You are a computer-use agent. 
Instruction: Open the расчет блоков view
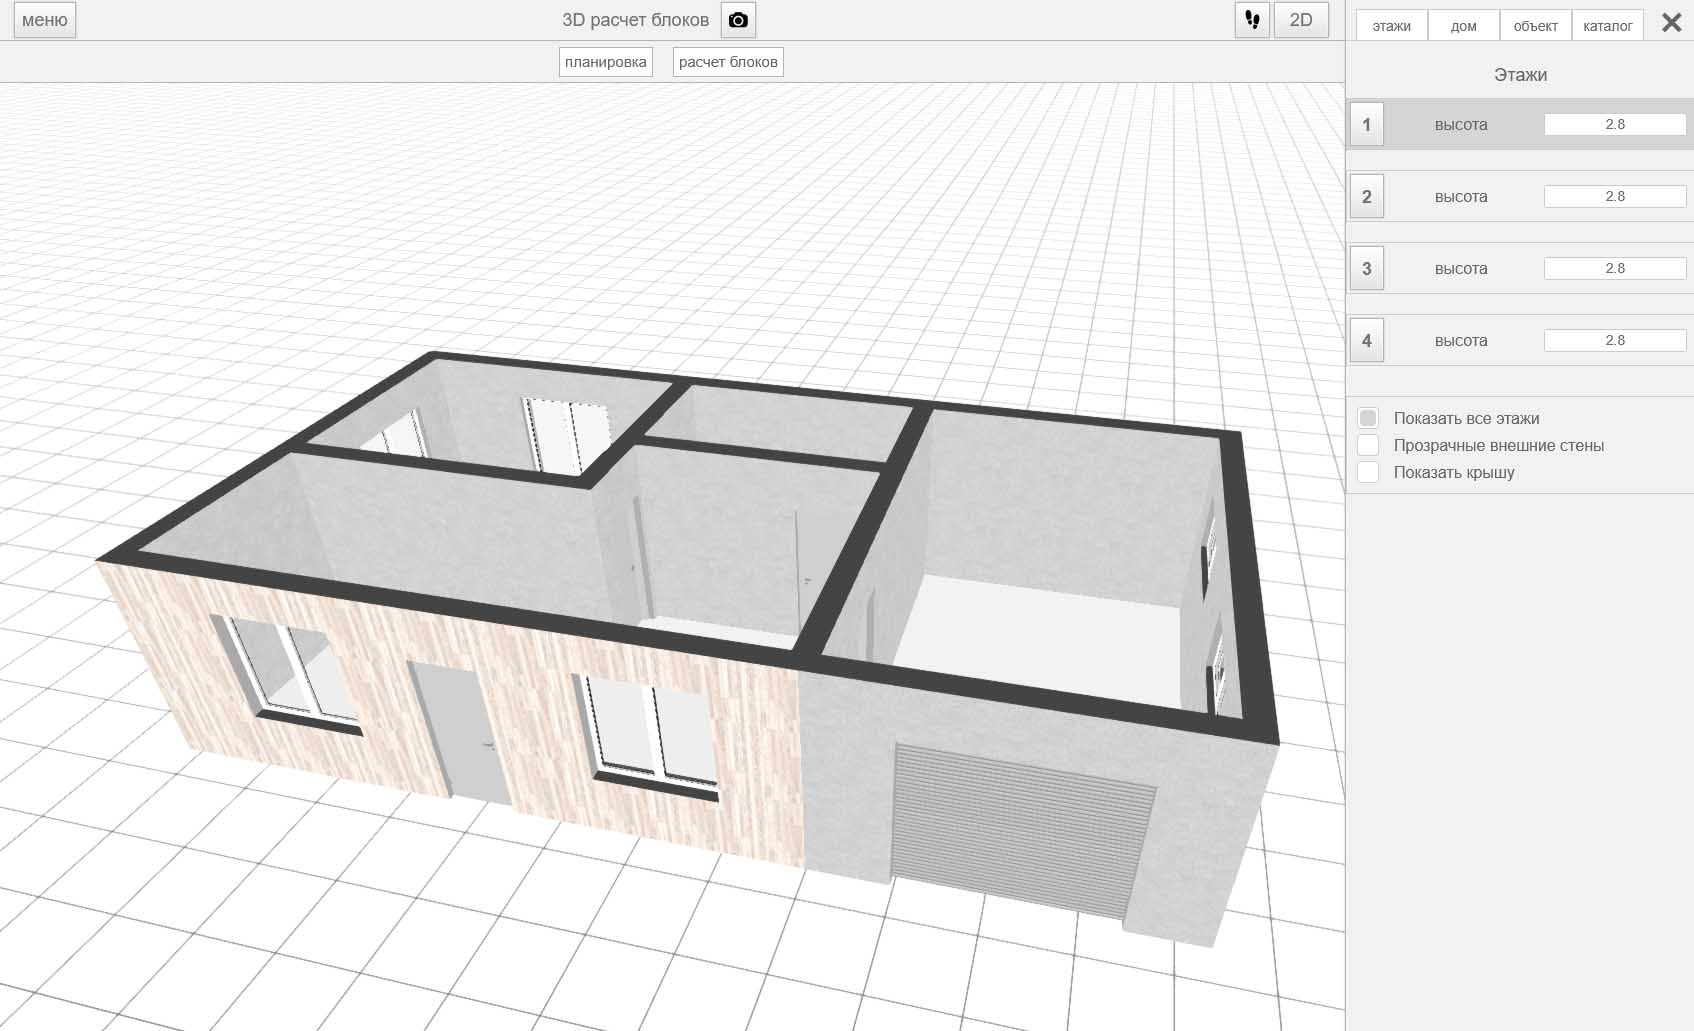[x=728, y=62]
